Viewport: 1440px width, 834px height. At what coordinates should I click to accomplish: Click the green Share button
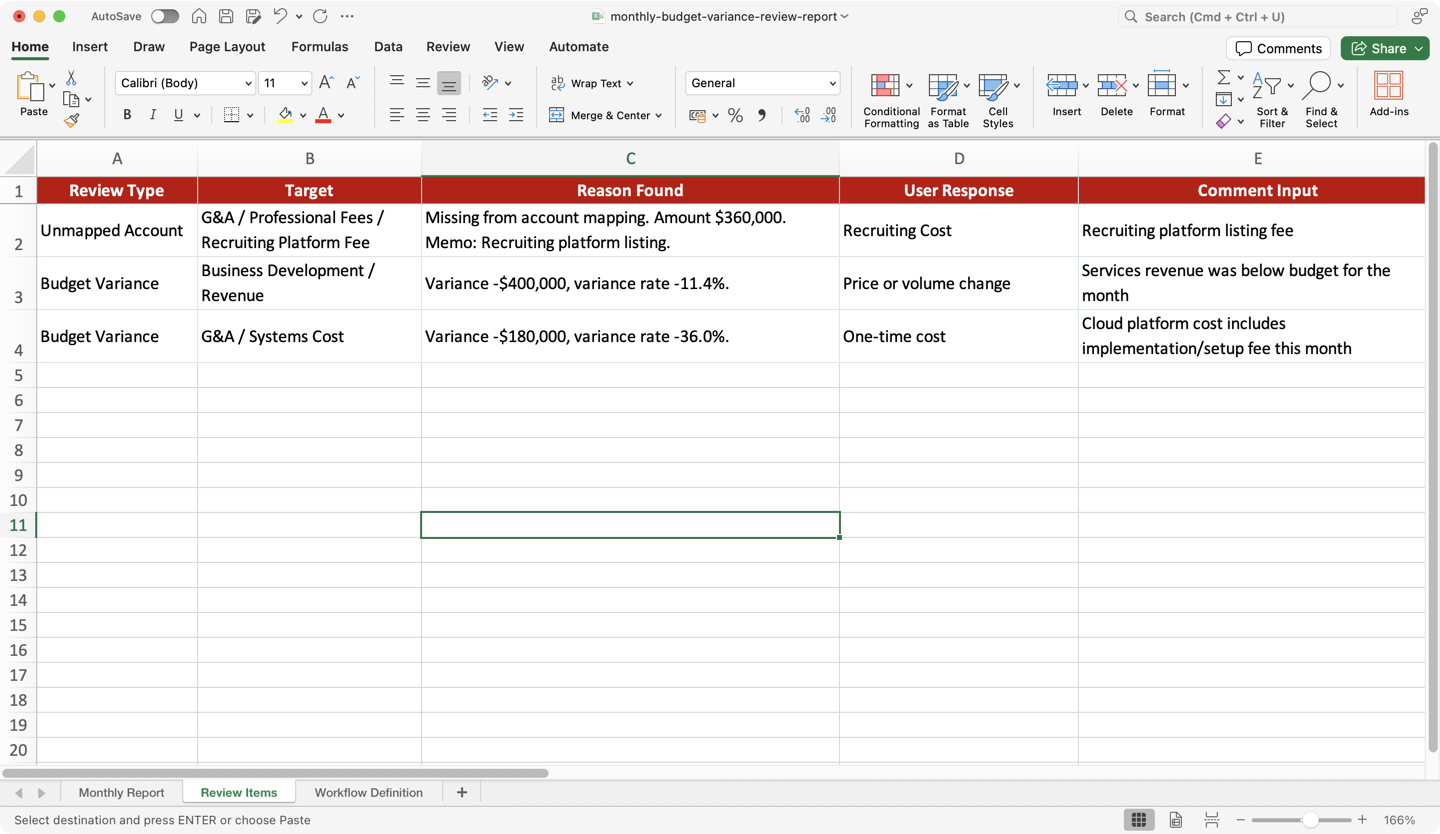tap(1385, 48)
